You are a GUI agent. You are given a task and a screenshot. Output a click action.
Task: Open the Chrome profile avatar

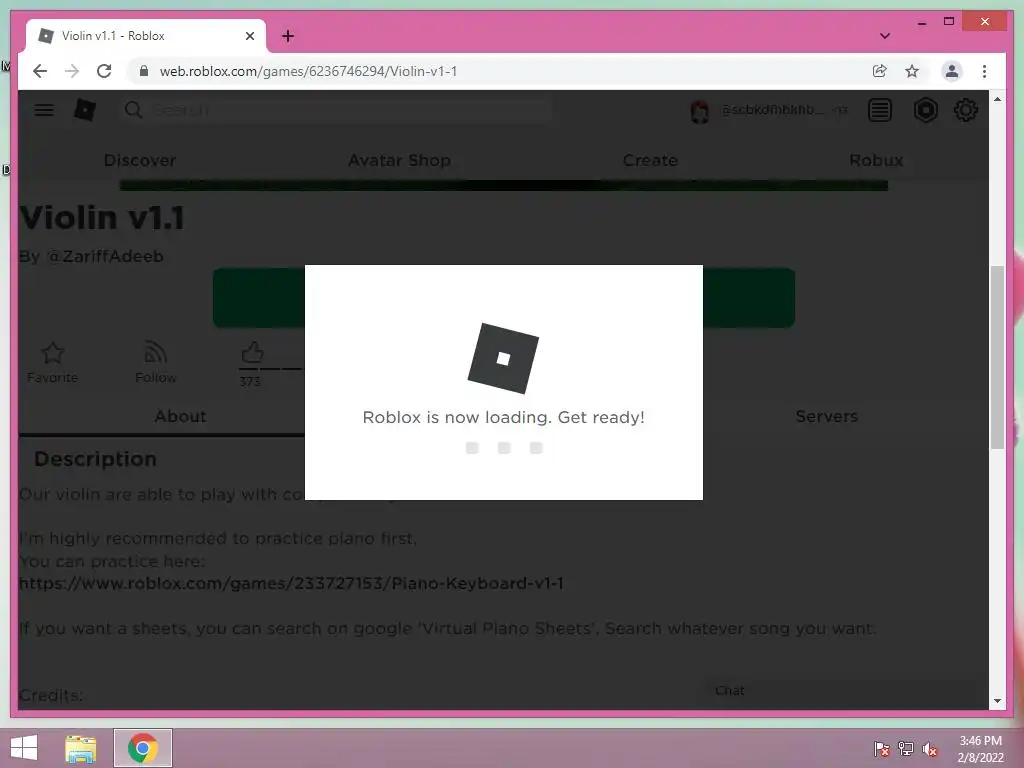pos(952,71)
